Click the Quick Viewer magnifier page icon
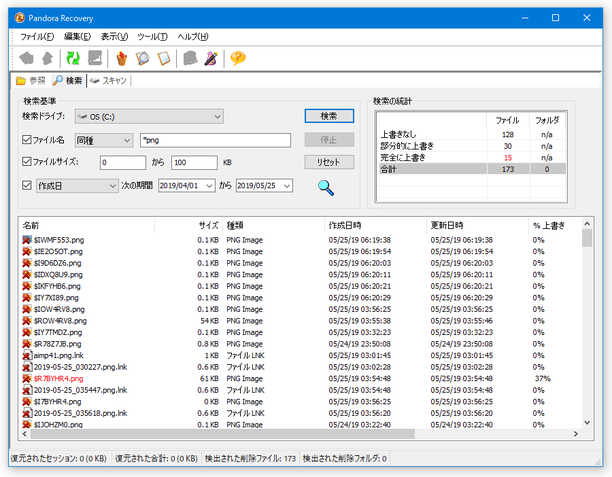The width and height of the screenshot is (612, 477). tap(142, 58)
